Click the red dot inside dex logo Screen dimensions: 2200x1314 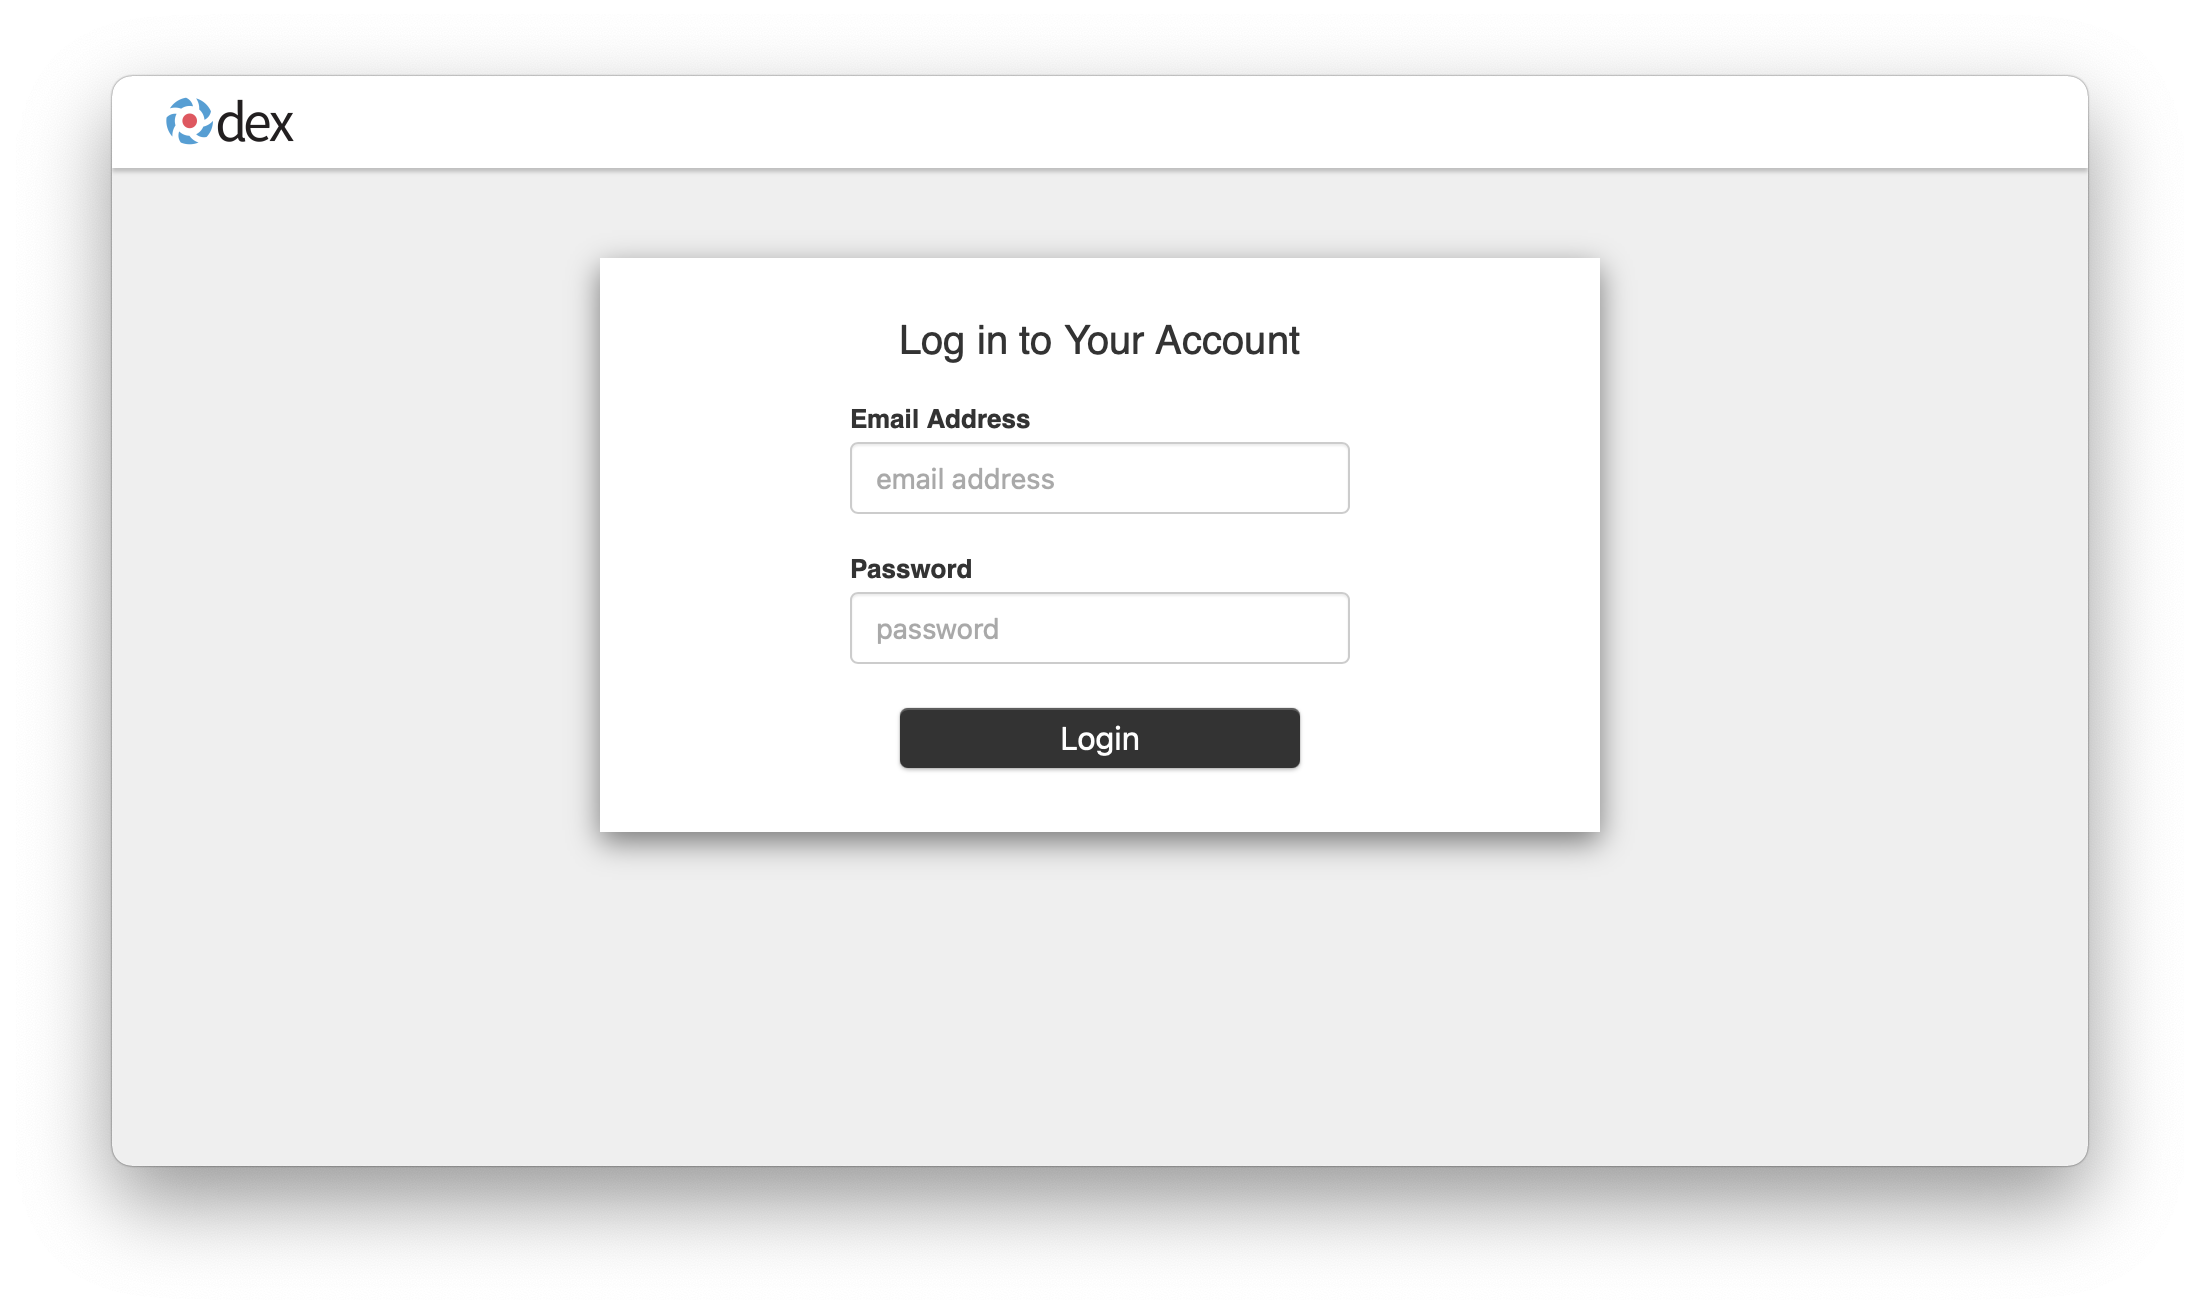189,121
